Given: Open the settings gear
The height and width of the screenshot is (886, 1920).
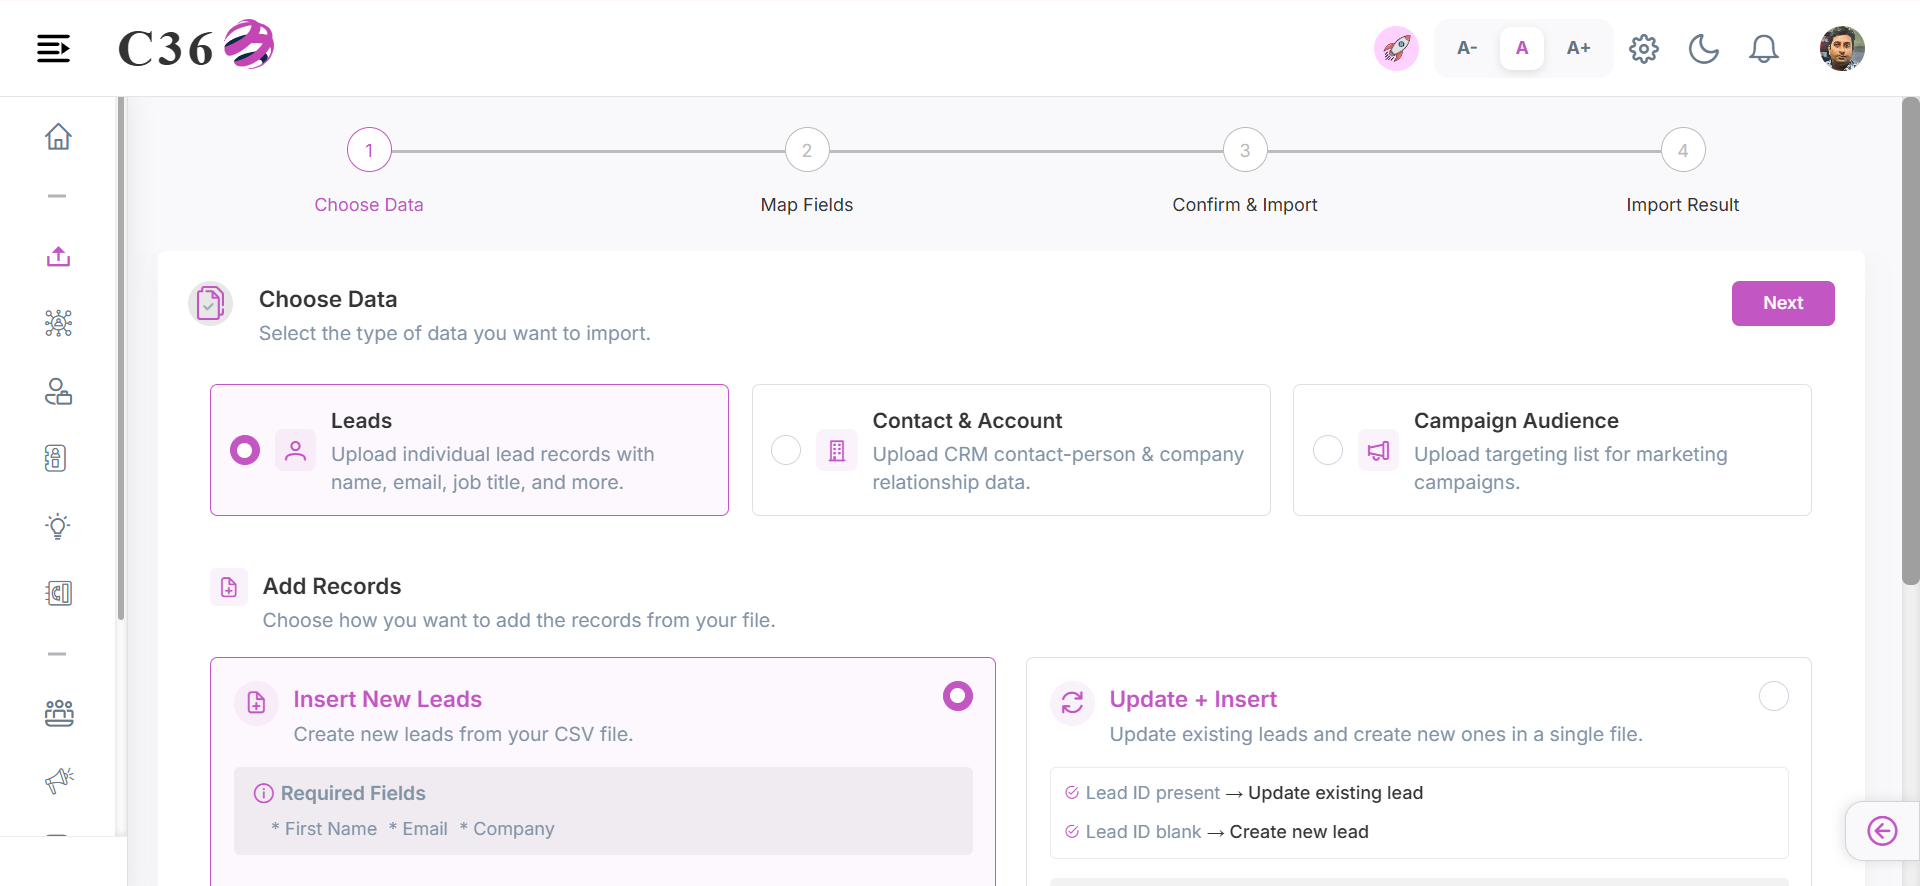Looking at the screenshot, I should [1644, 48].
